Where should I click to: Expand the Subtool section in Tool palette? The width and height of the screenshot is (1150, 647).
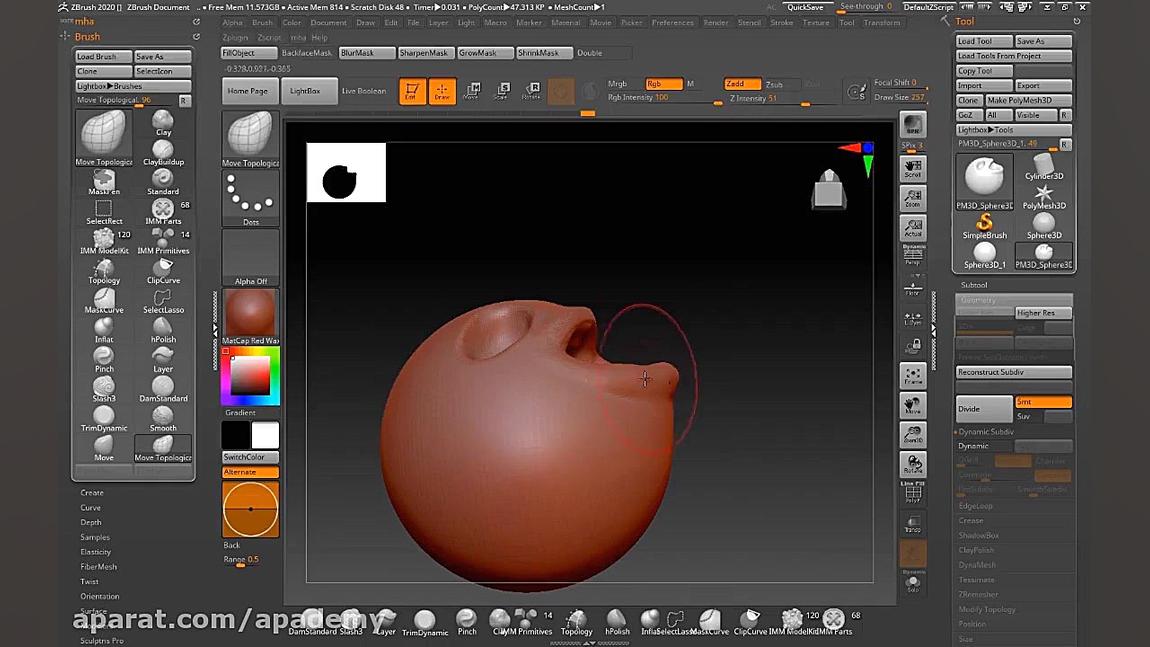coord(974,285)
